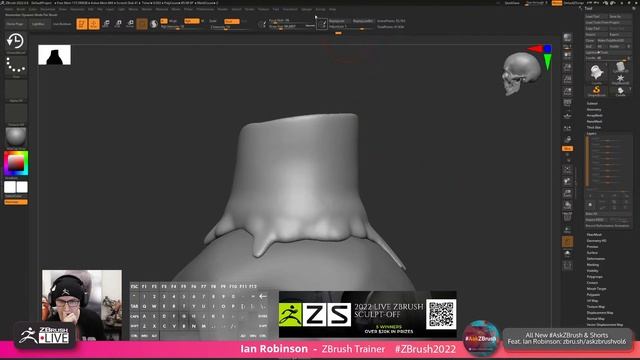
Task: Open the material sphere picker
Action: click(x=16, y=138)
